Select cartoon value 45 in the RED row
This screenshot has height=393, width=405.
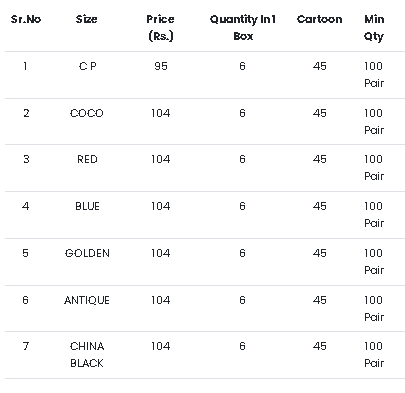319,159
